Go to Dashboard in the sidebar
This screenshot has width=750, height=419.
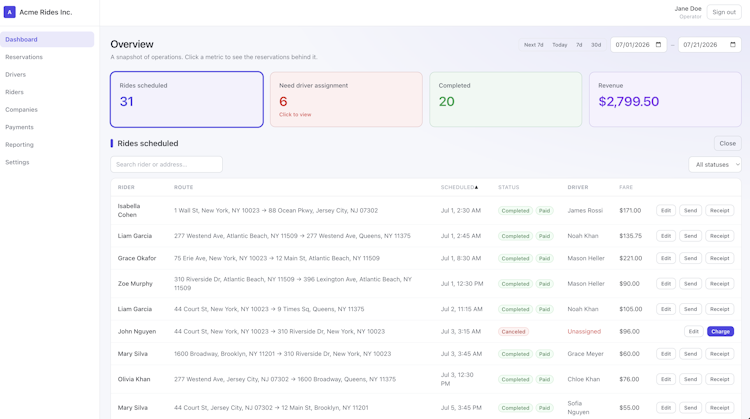(x=47, y=39)
